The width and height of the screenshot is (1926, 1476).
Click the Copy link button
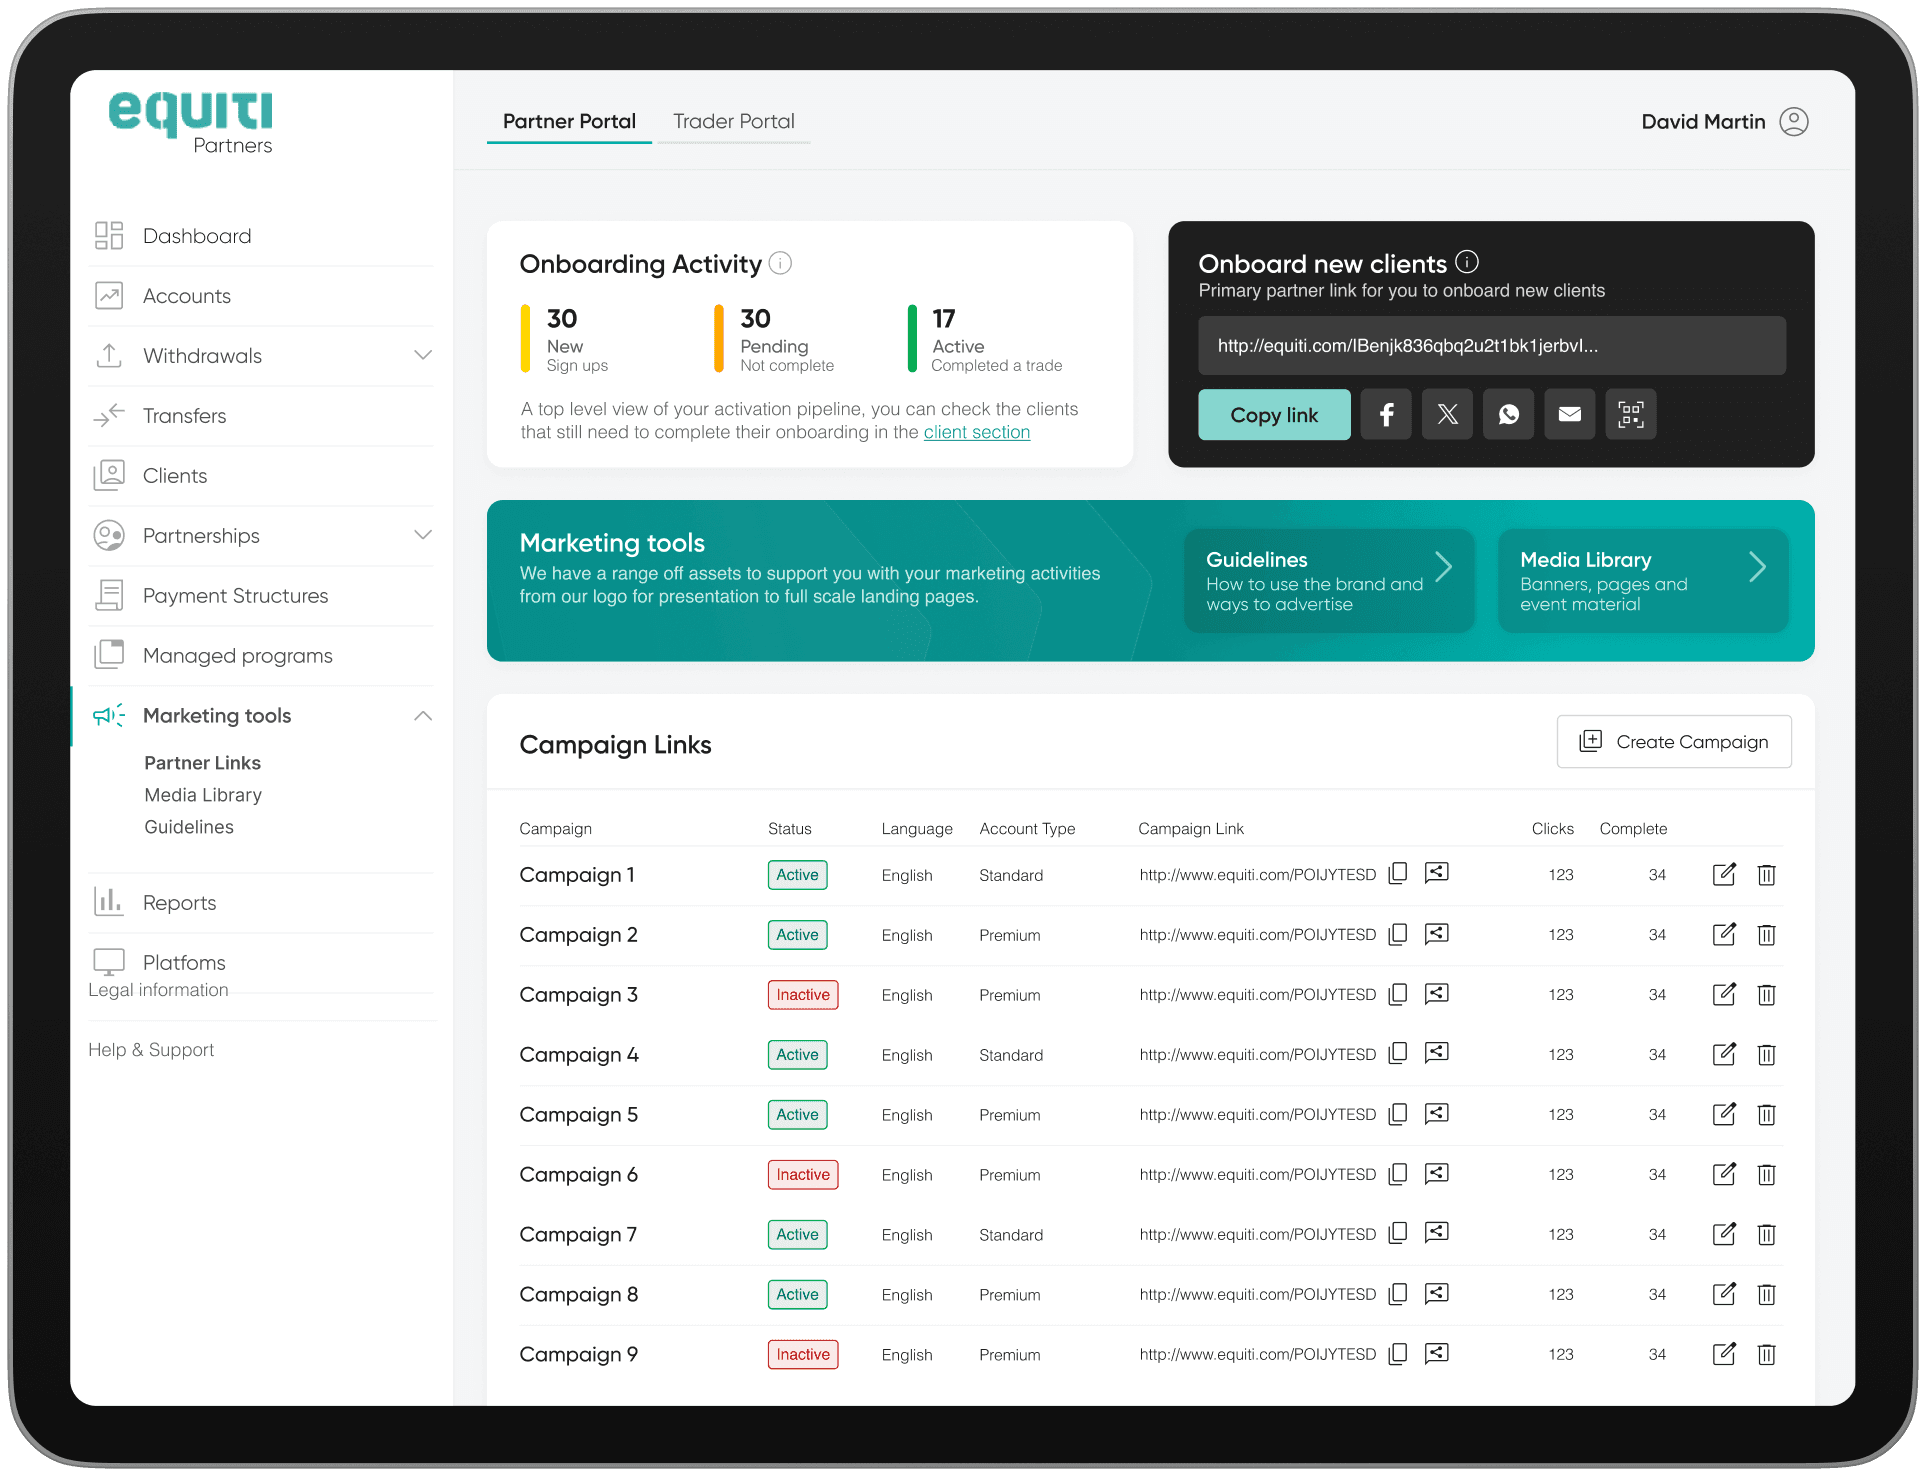coord(1273,414)
